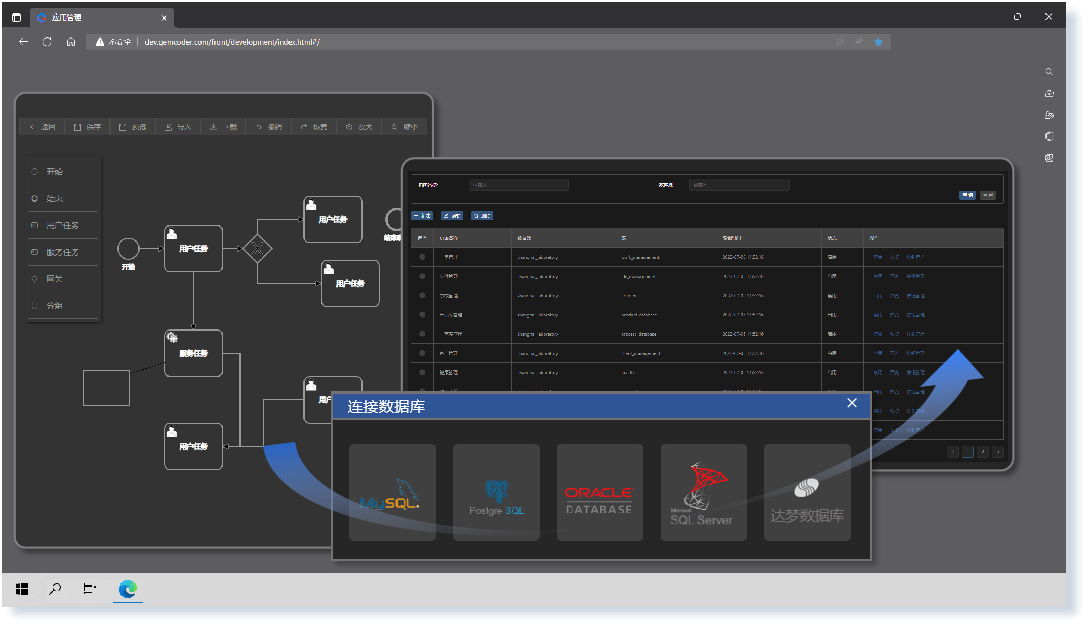Click the 放大 zoom-in toolbar button

[359, 127]
